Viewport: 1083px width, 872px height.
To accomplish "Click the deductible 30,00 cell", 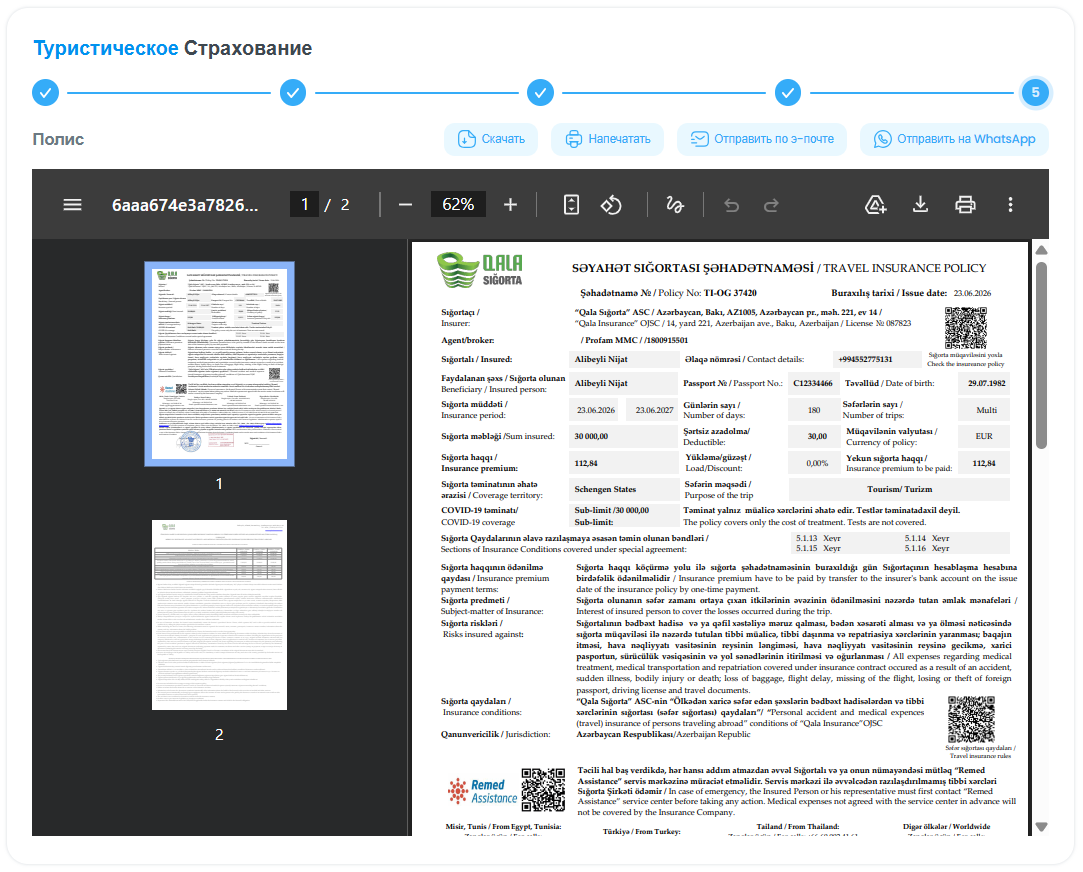I will coord(813,436).
